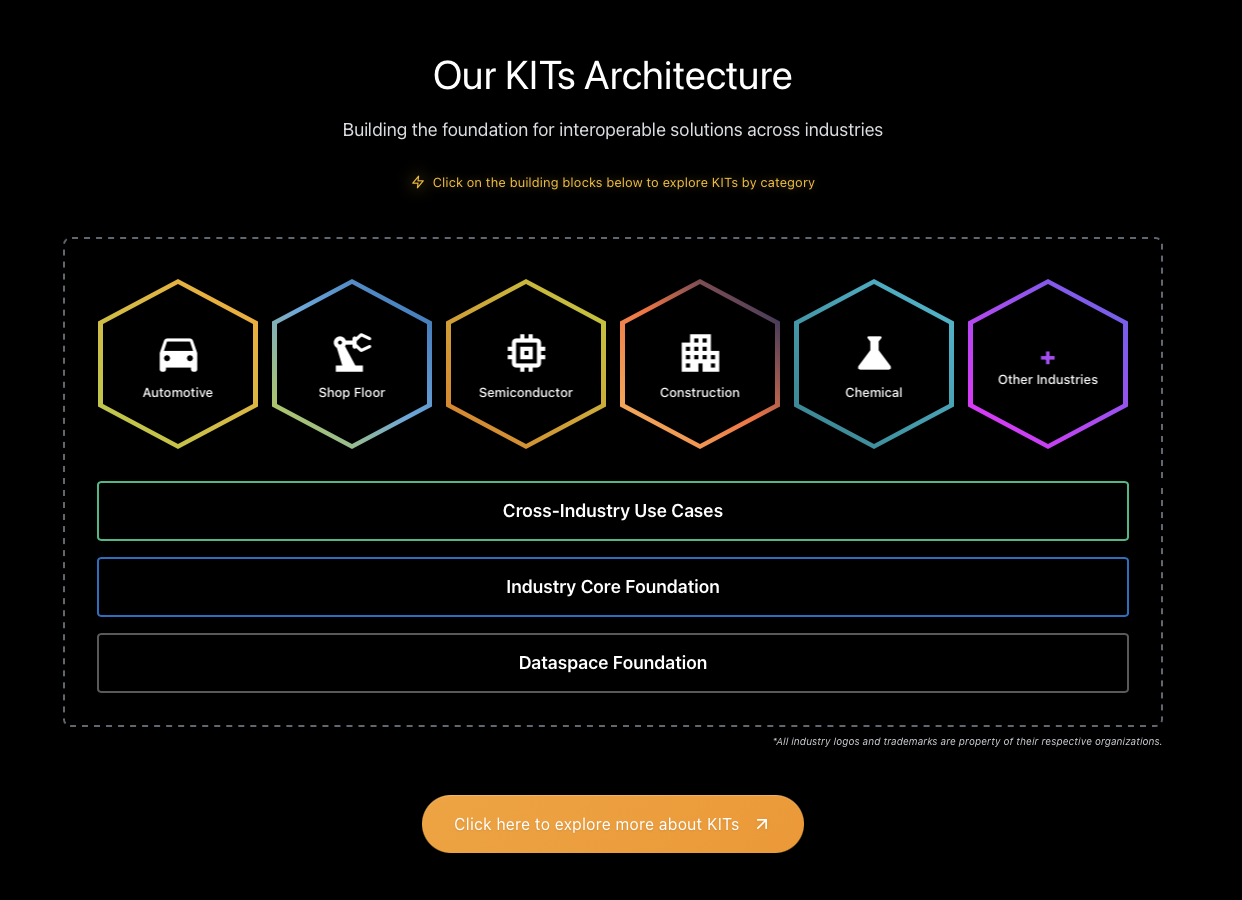Viewport: 1242px width, 900px height.
Task: Open the Semiconductor chip icon
Action: (526, 353)
